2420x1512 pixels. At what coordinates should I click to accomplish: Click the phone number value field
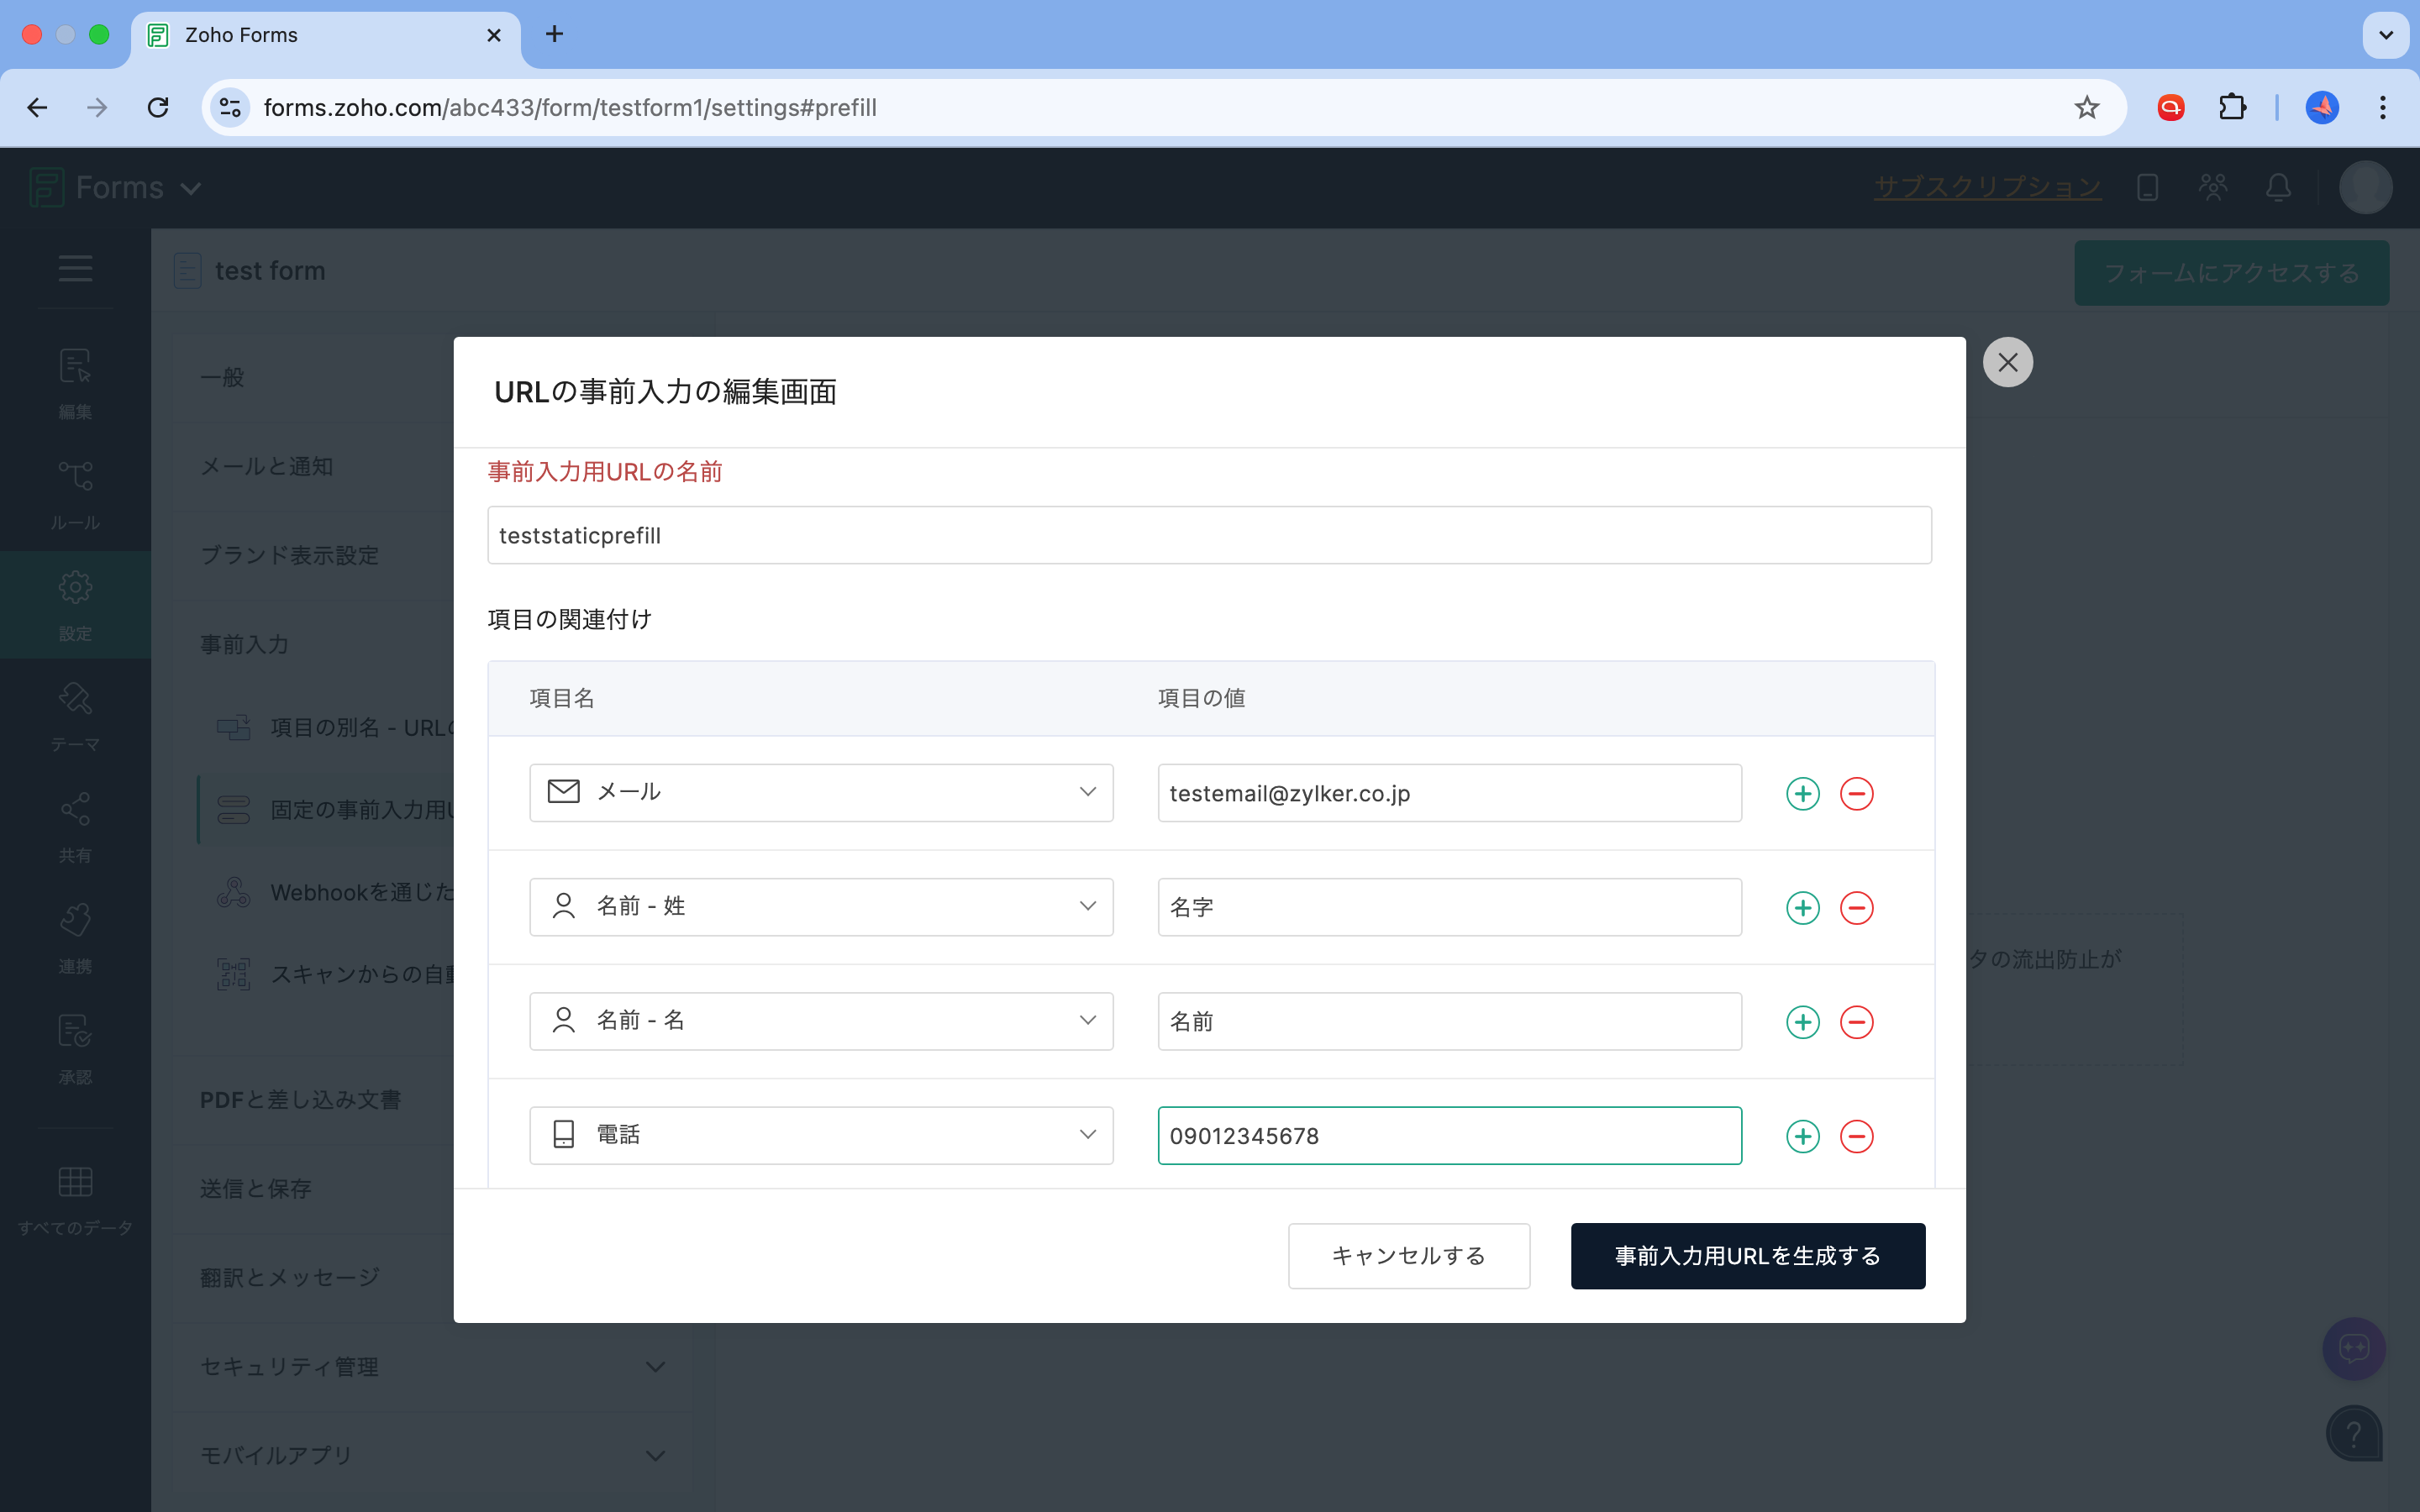coord(1448,1135)
